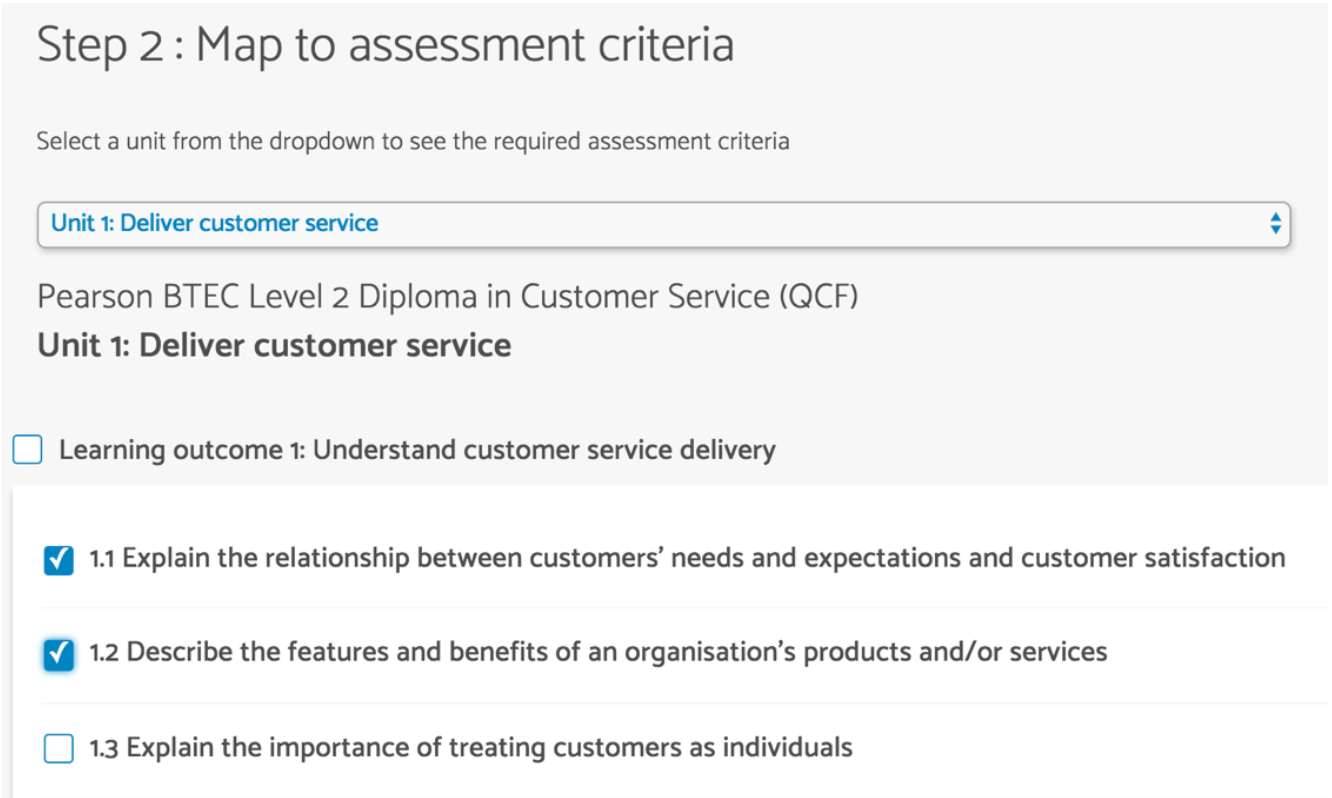Uncheck criterion 1.1 checkbox

pyautogui.click(x=59, y=559)
